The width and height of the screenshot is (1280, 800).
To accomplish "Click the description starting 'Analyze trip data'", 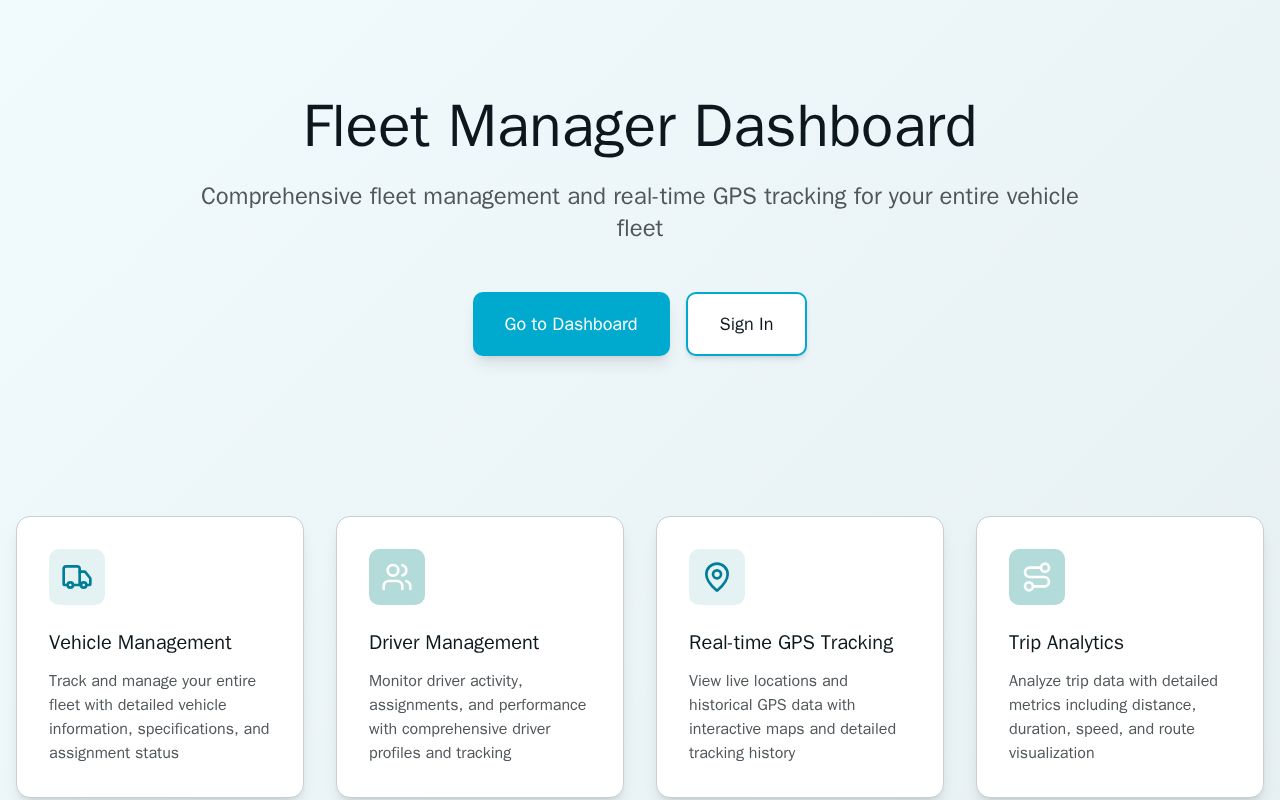I will point(1114,717).
